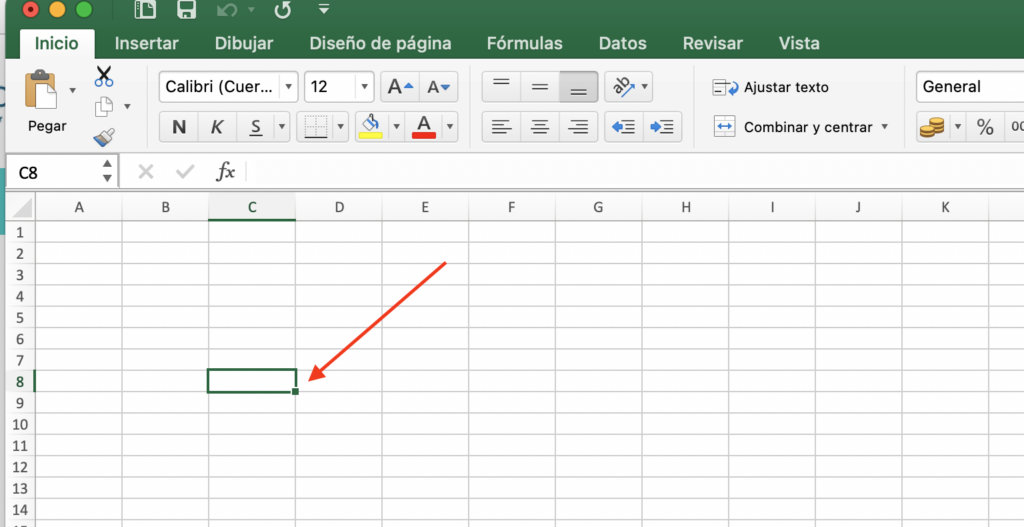
Task: Toggle center horizontal alignment
Action: [539, 127]
